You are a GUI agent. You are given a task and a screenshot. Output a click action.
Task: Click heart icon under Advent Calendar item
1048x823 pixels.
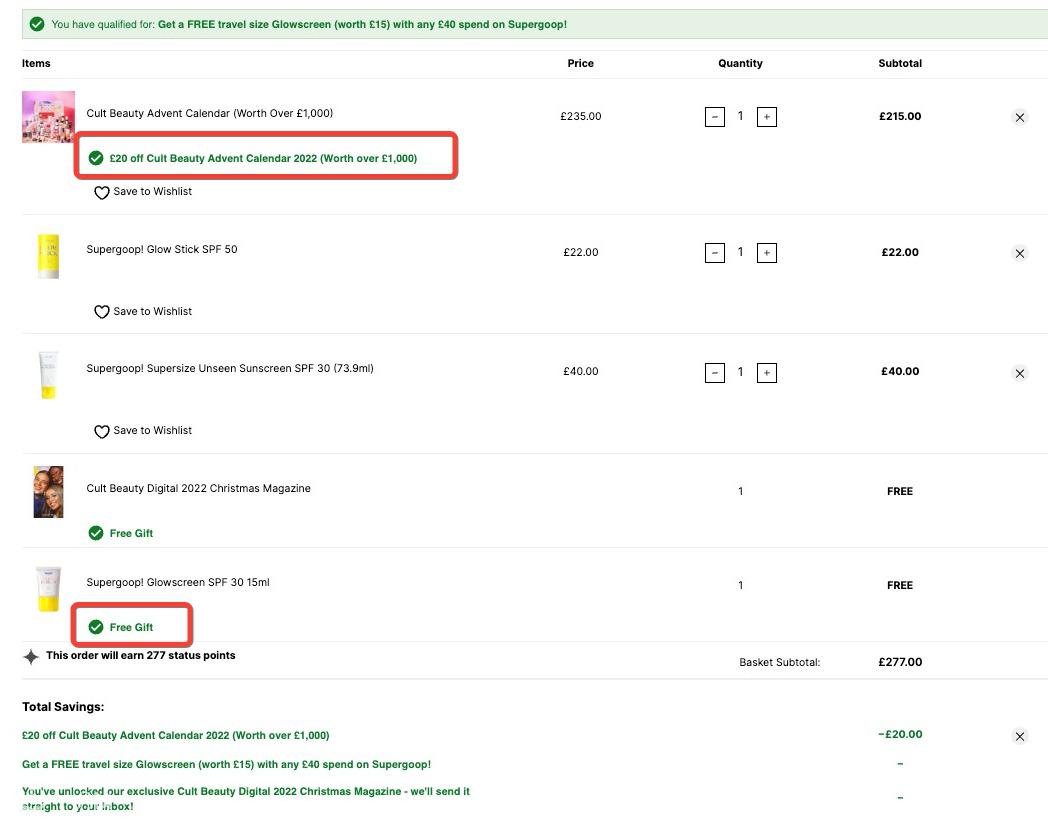tap(102, 193)
